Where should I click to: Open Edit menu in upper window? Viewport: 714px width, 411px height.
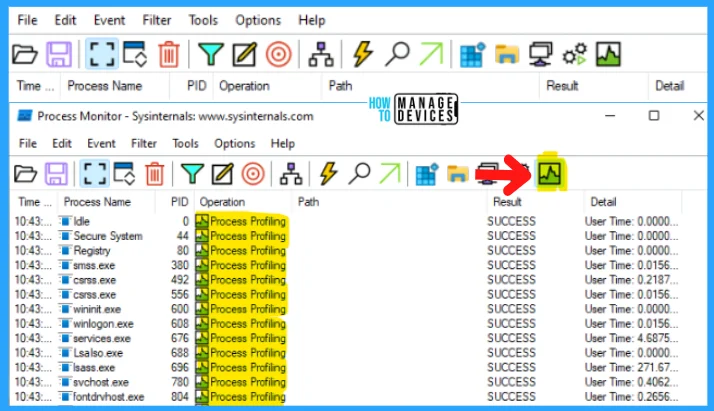(x=65, y=20)
